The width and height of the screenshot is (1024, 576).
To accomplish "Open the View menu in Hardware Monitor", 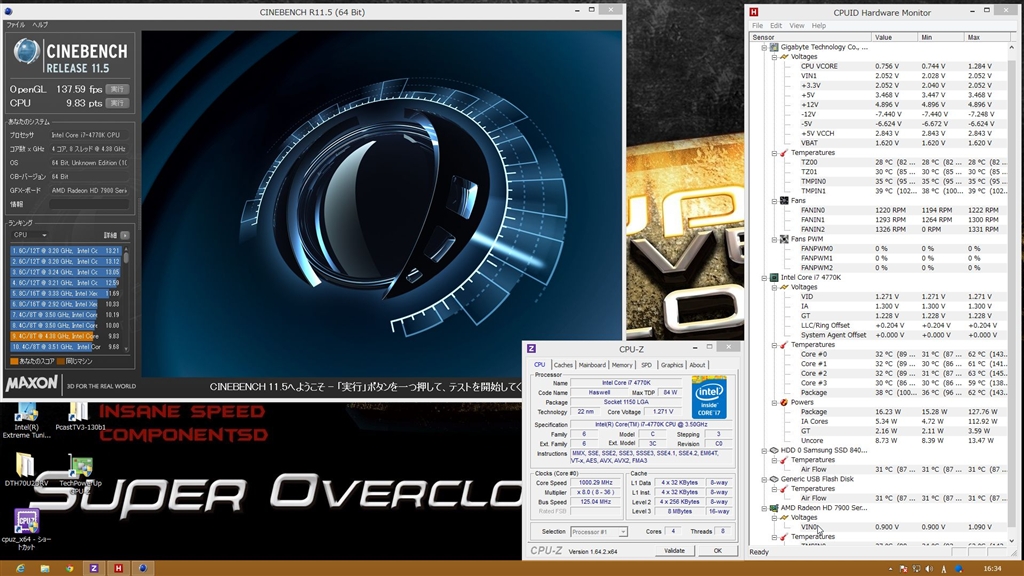I will tap(796, 26).
